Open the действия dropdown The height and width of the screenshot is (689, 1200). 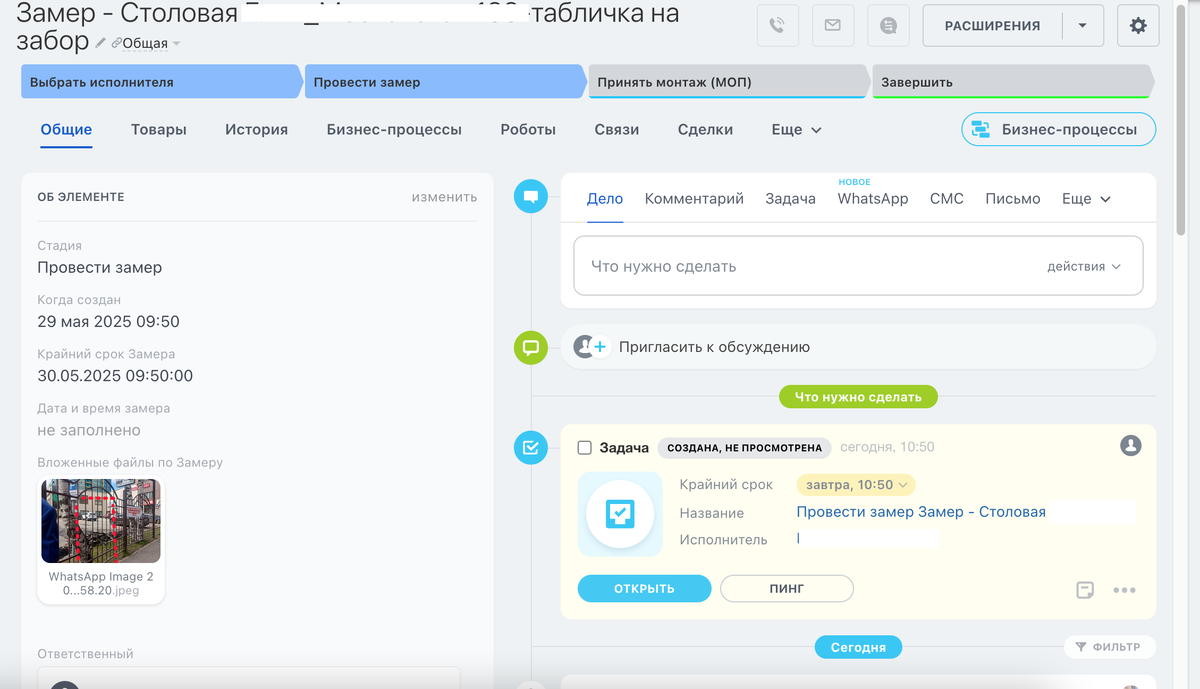tap(1084, 267)
